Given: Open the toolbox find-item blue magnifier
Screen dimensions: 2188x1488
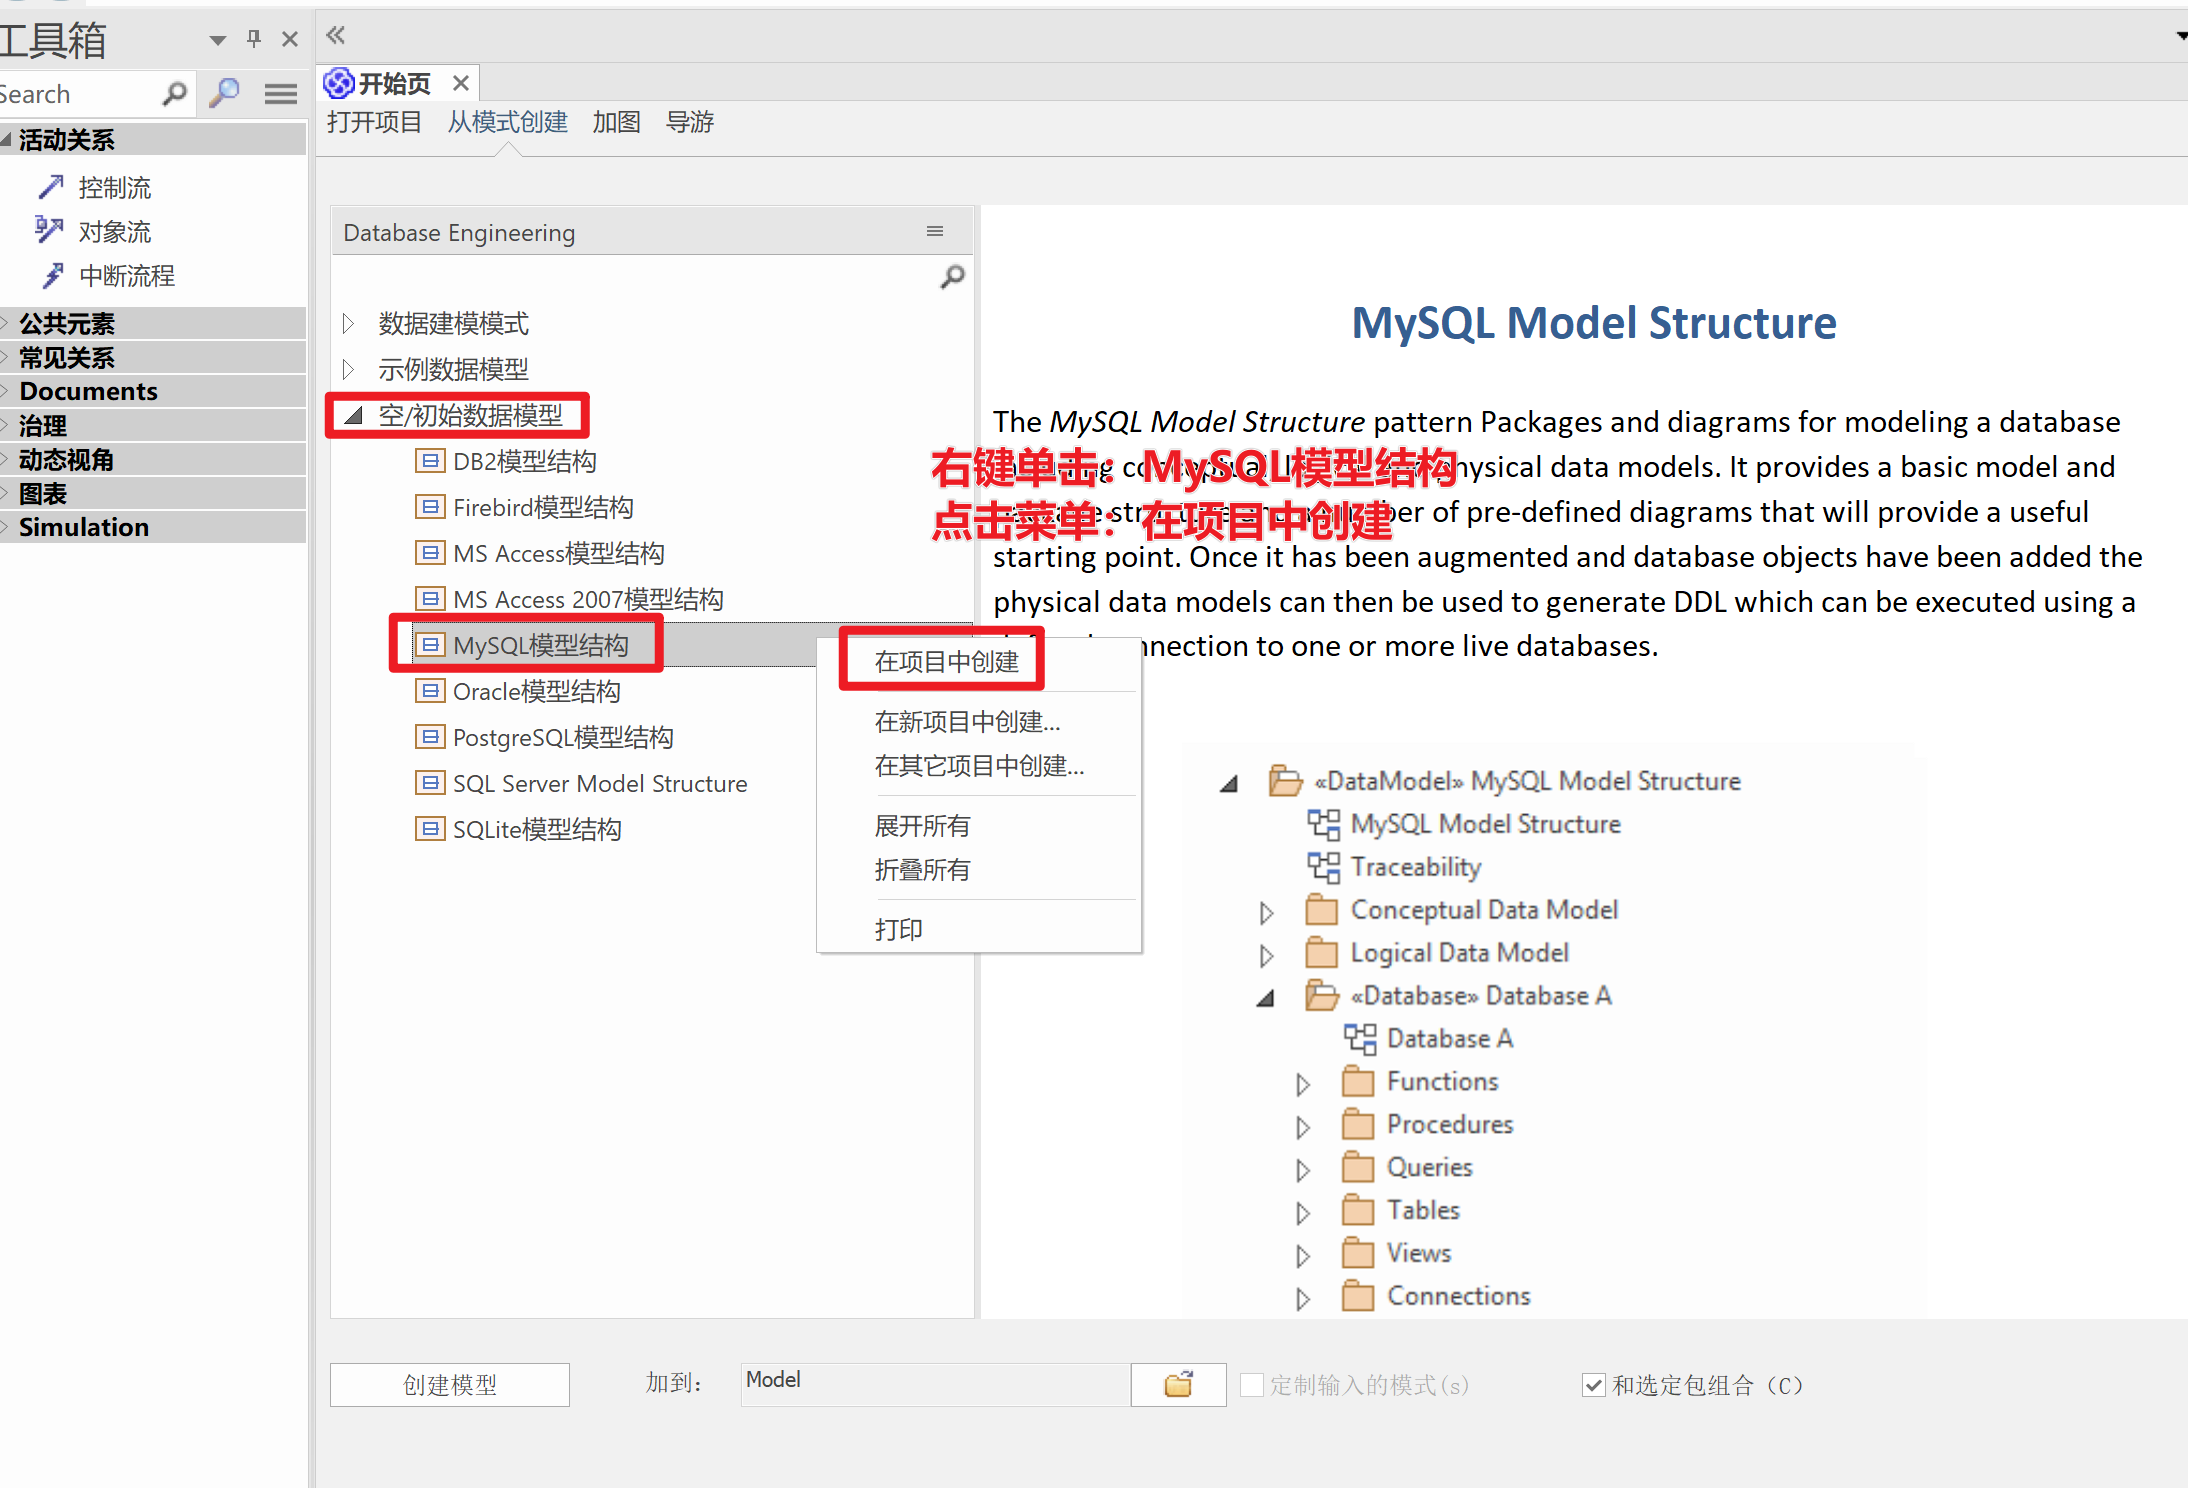Looking at the screenshot, I should pos(224,94).
